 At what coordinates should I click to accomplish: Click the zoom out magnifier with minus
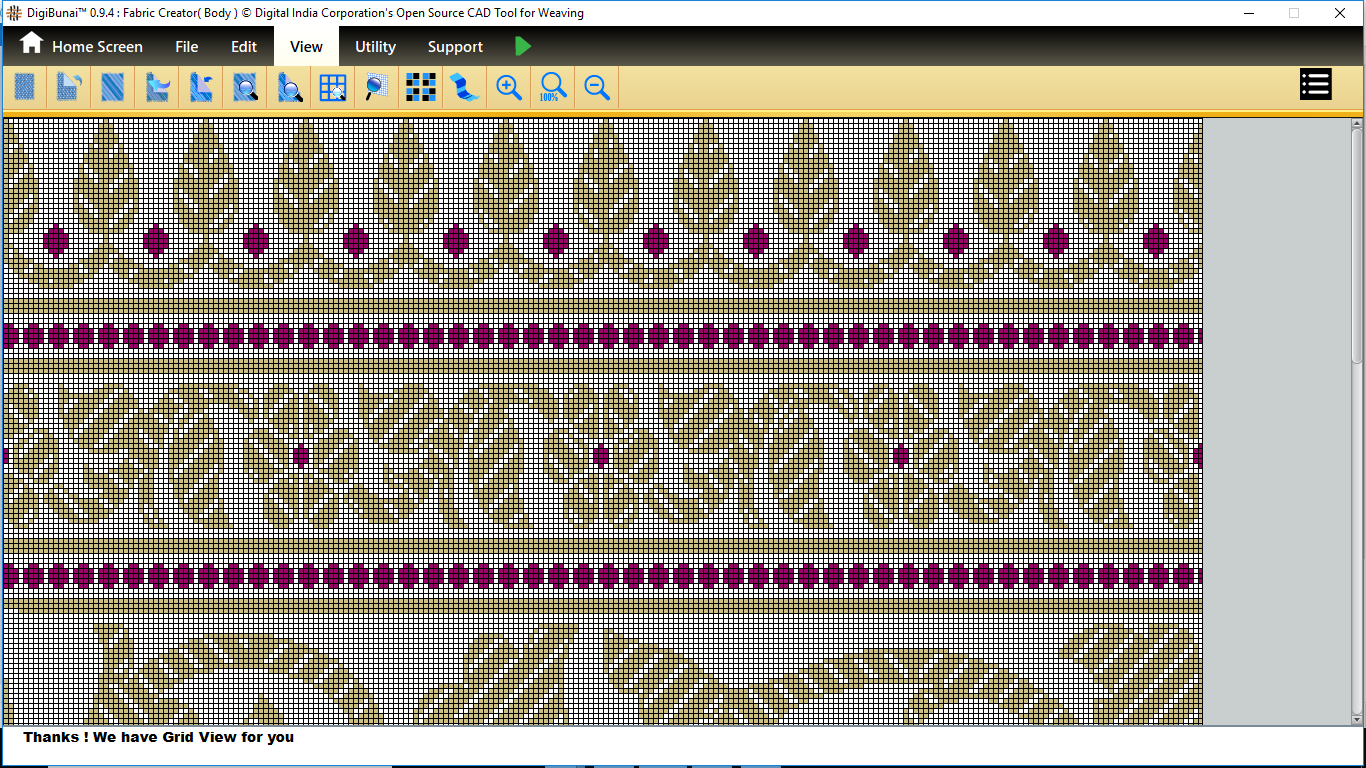pos(597,88)
